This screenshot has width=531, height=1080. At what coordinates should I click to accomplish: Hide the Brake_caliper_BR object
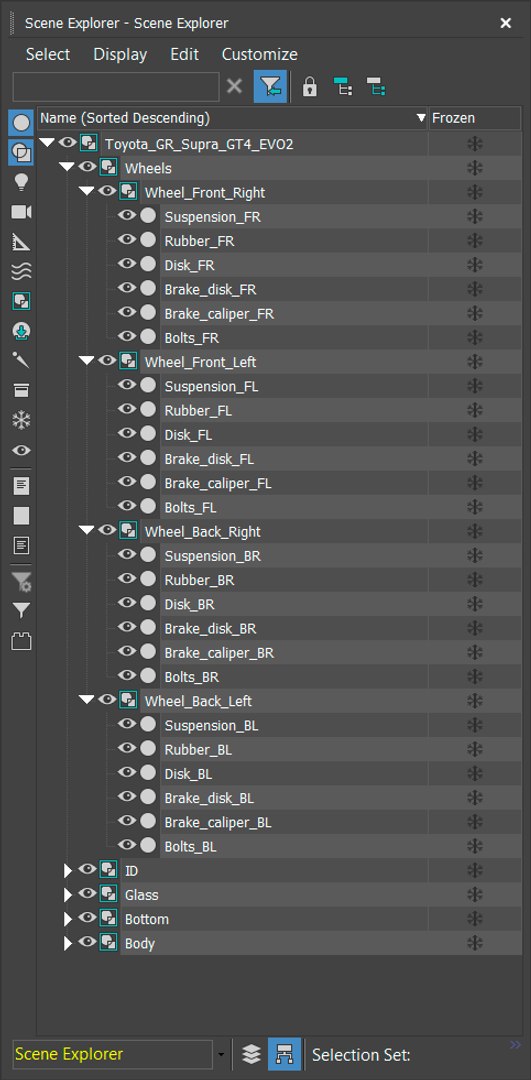[127, 652]
